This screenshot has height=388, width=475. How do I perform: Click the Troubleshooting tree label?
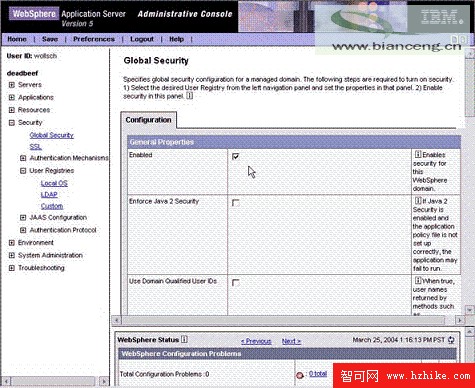pyautogui.click(x=41, y=268)
